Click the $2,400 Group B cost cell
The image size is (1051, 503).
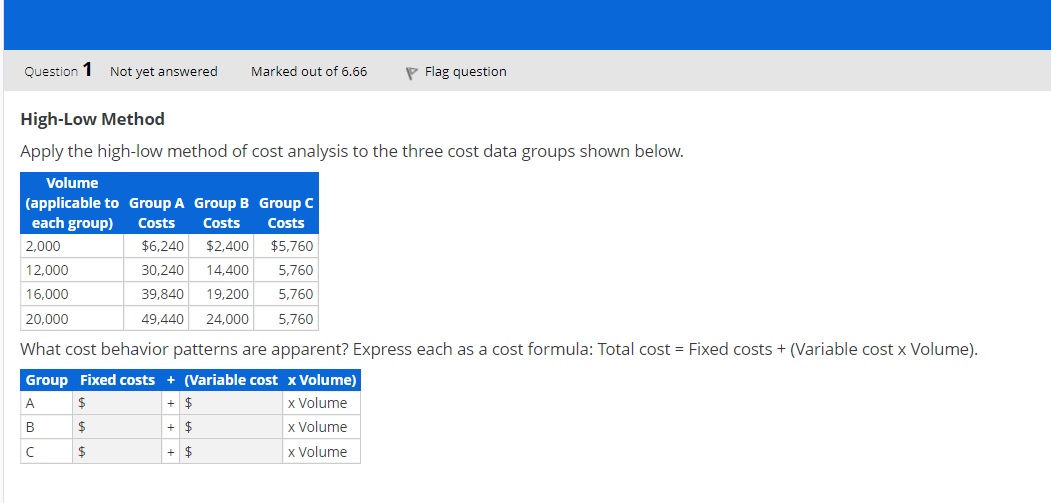click(x=221, y=246)
